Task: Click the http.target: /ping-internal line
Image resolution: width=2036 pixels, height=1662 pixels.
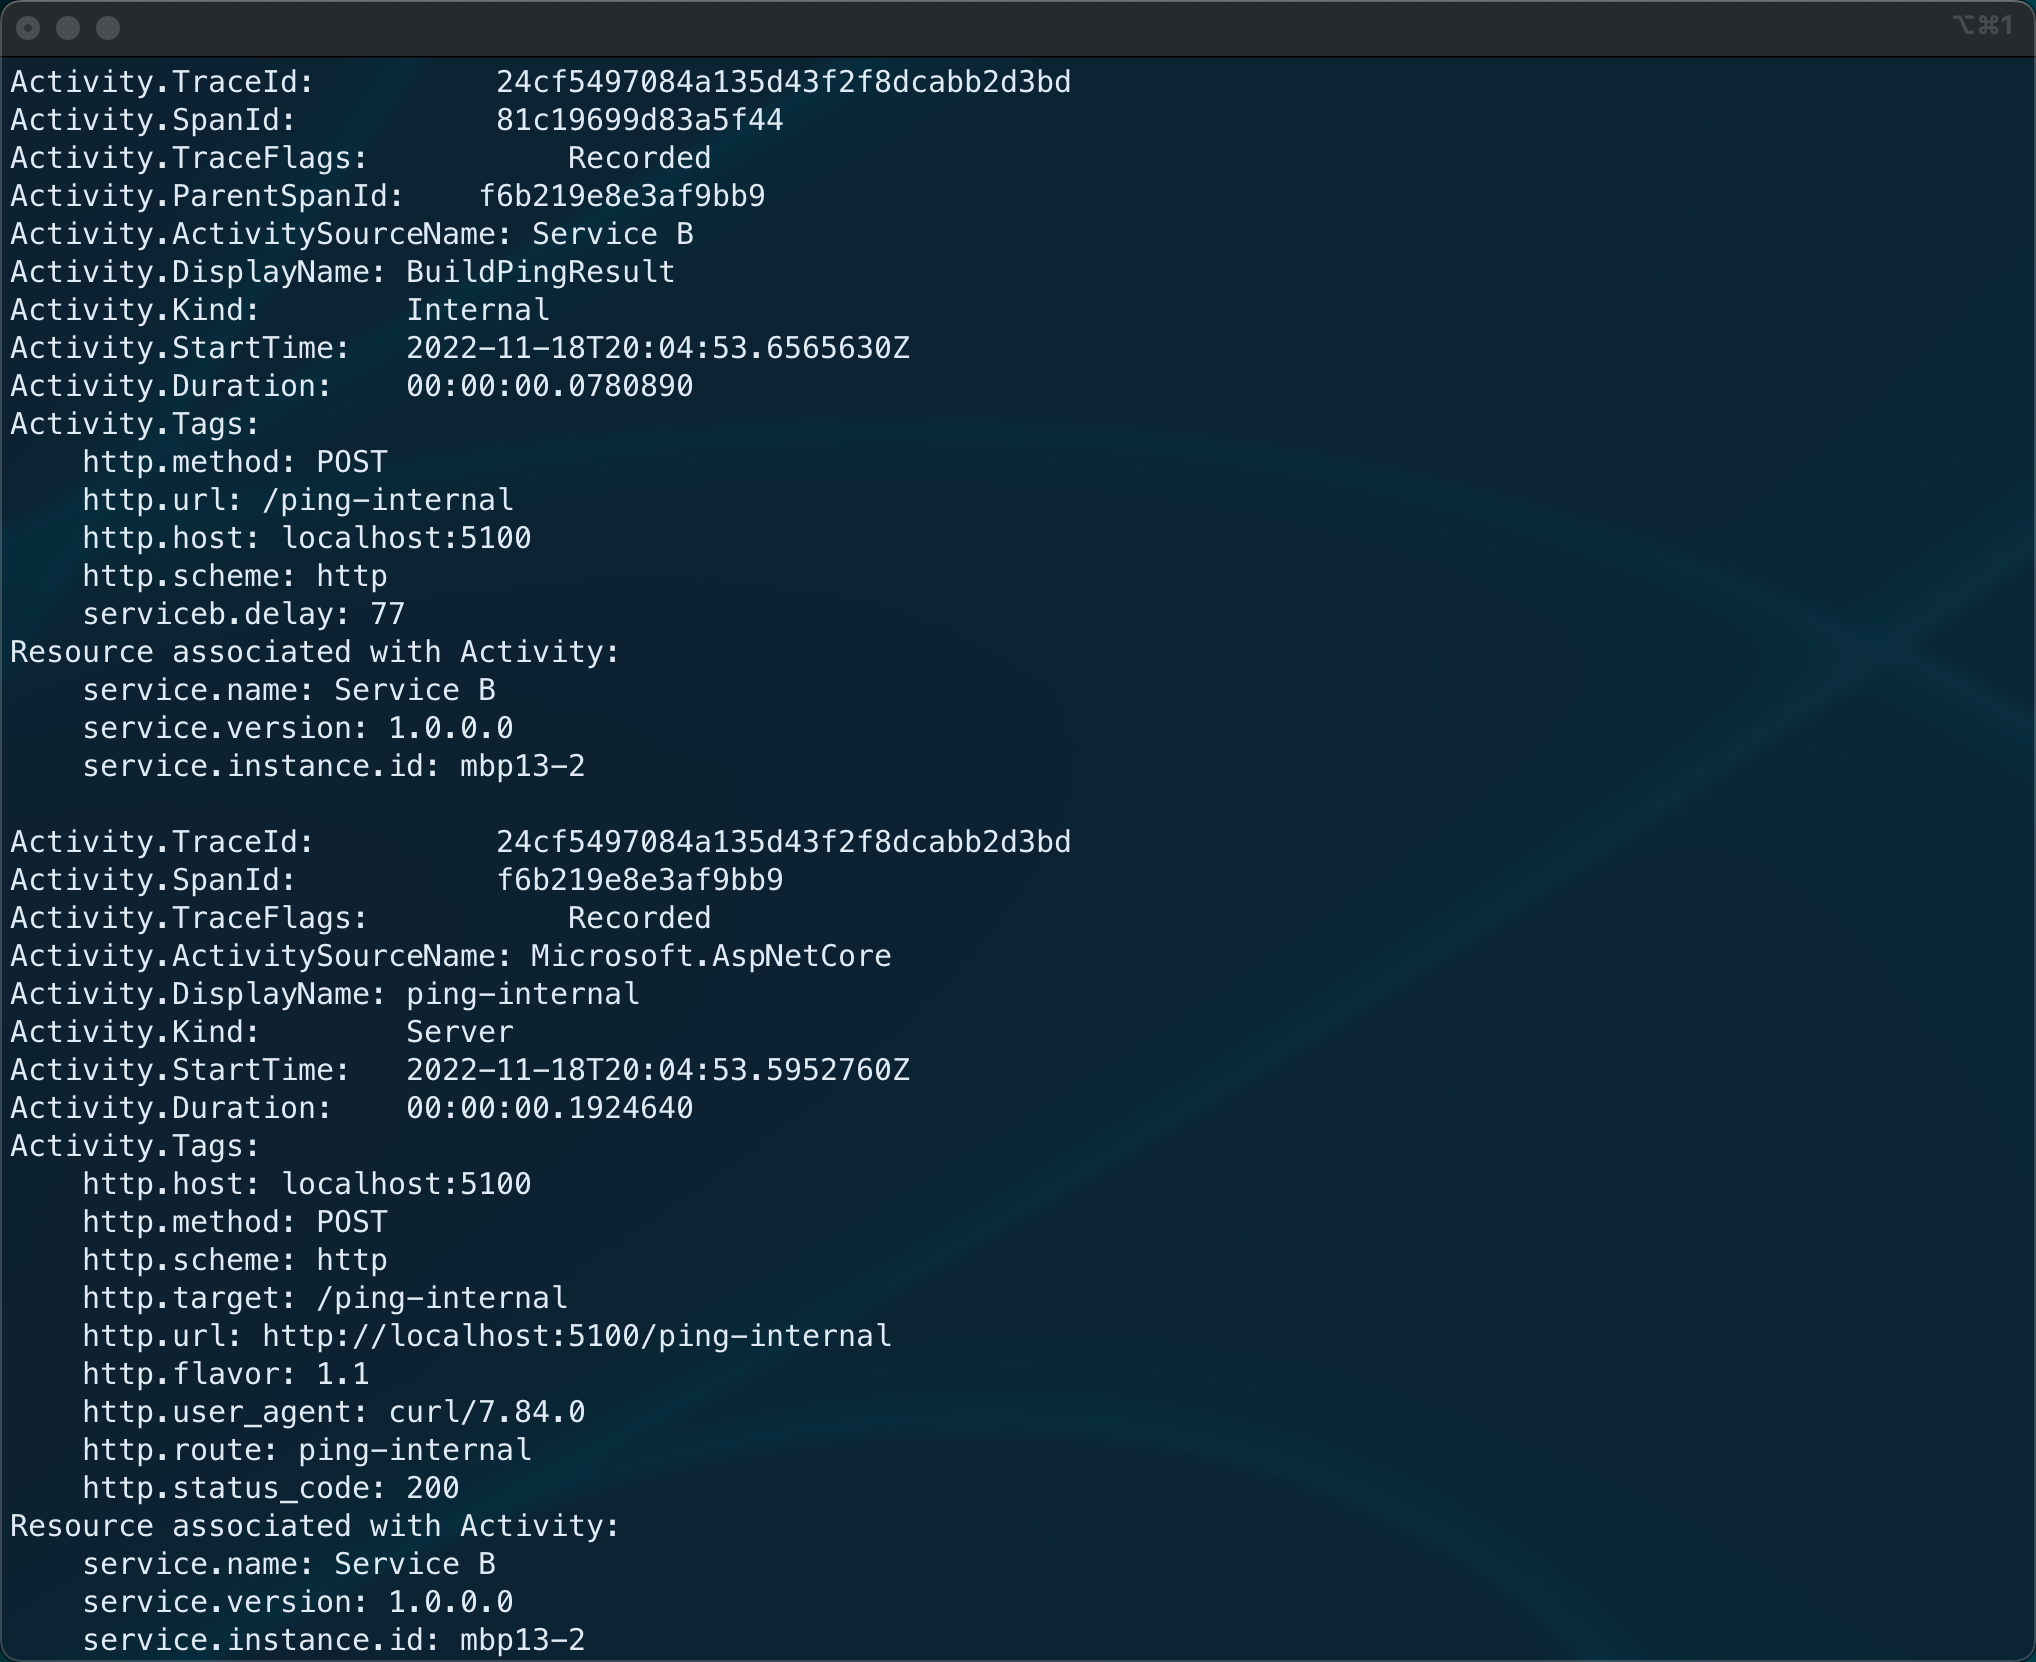Action: coord(324,1298)
